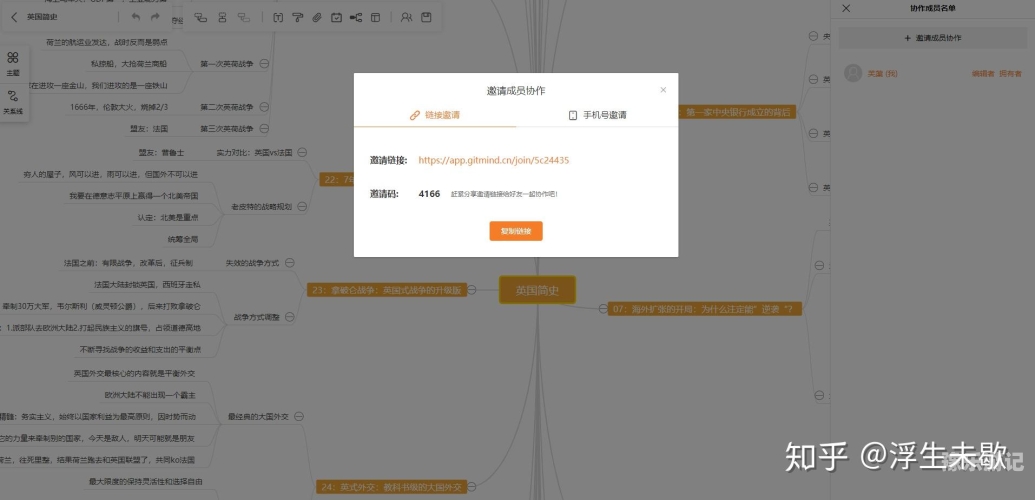Click the avatar of 关黛 (我)
Screen dimensions: 1035x500
853,73
